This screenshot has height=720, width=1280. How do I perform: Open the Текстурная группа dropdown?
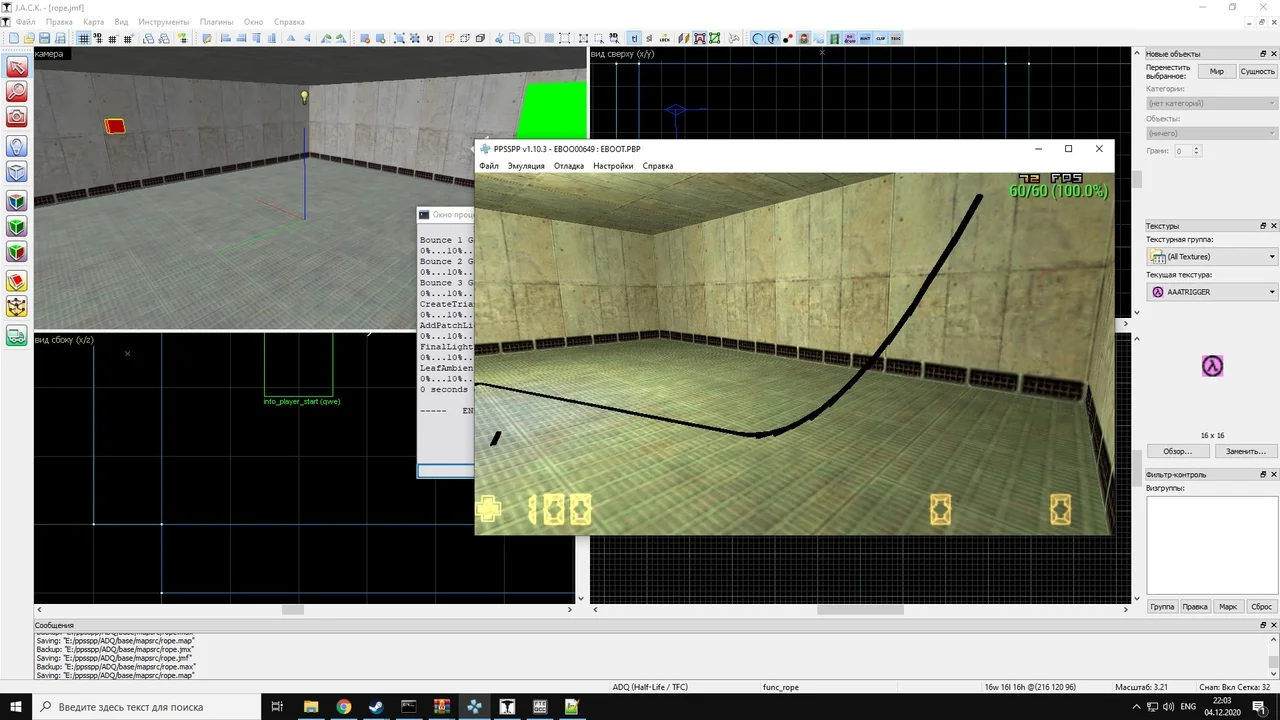pyautogui.click(x=1212, y=257)
